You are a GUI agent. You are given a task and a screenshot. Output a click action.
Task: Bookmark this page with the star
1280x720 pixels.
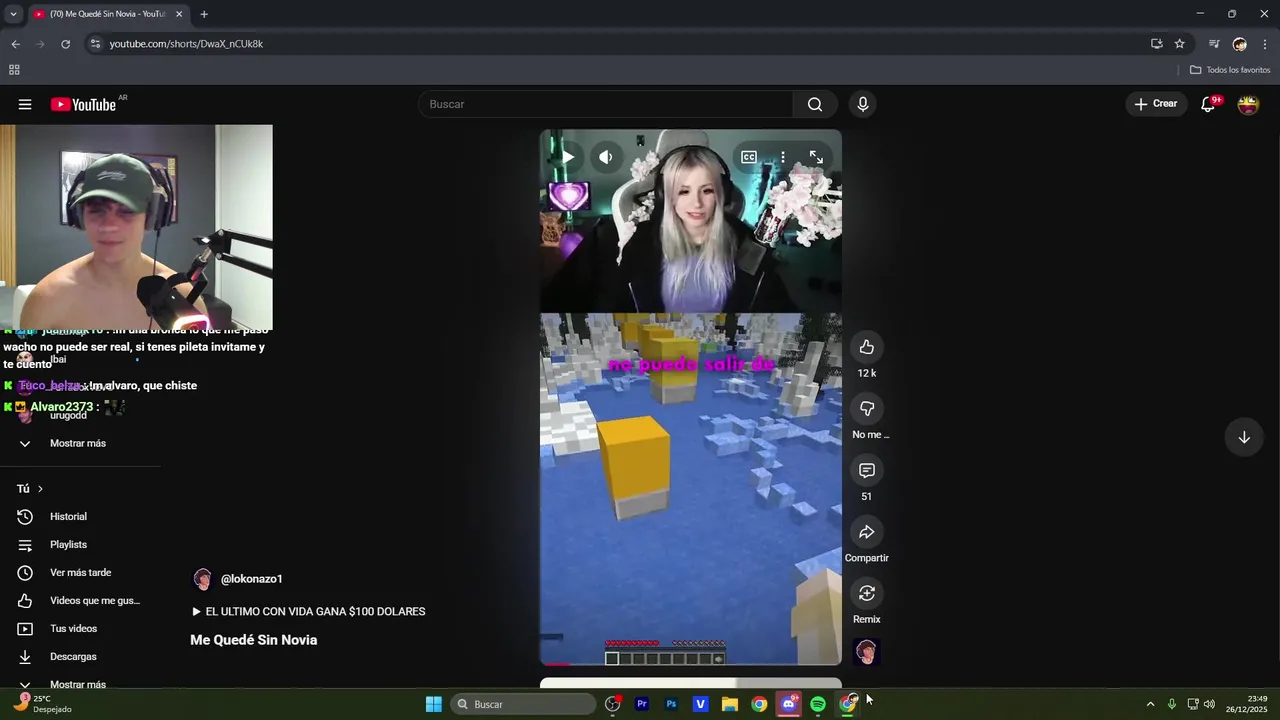1180,44
